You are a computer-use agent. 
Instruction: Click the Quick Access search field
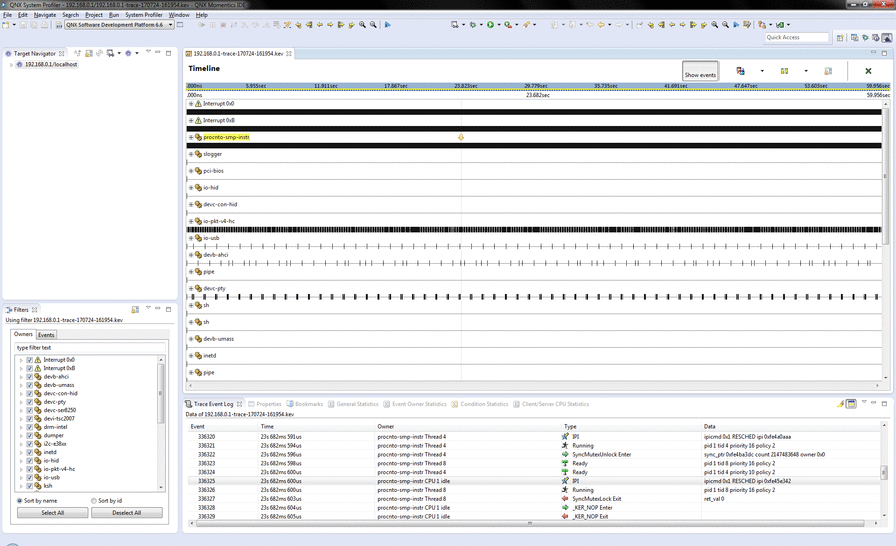coord(796,37)
